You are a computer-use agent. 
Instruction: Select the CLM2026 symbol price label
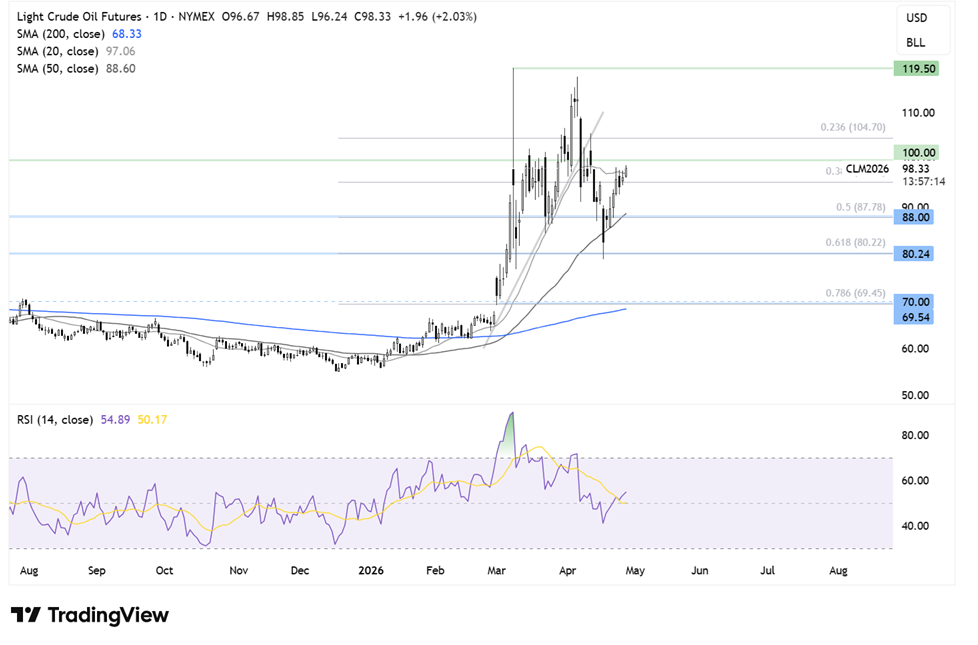pos(868,170)
